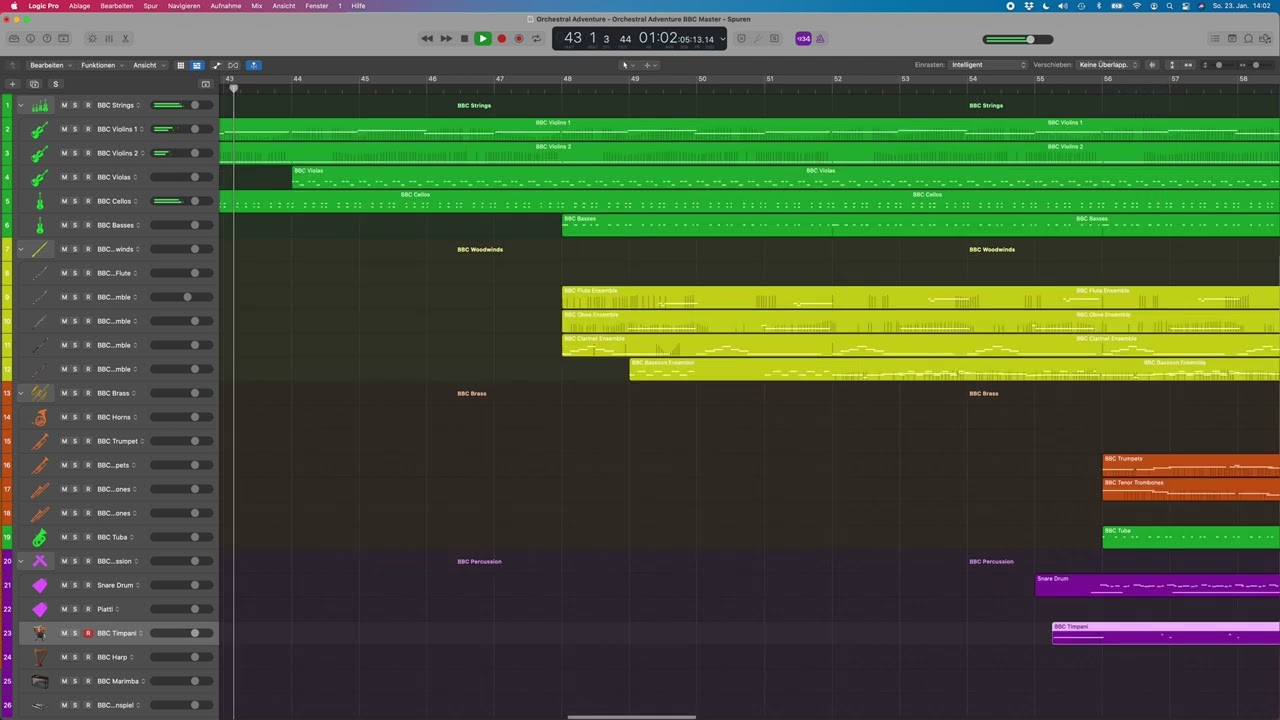Image resolution: width=1280 pixels, height=720 pixels.
Task: Disable record on BBC Timpani track
Action: coord(87,633)
